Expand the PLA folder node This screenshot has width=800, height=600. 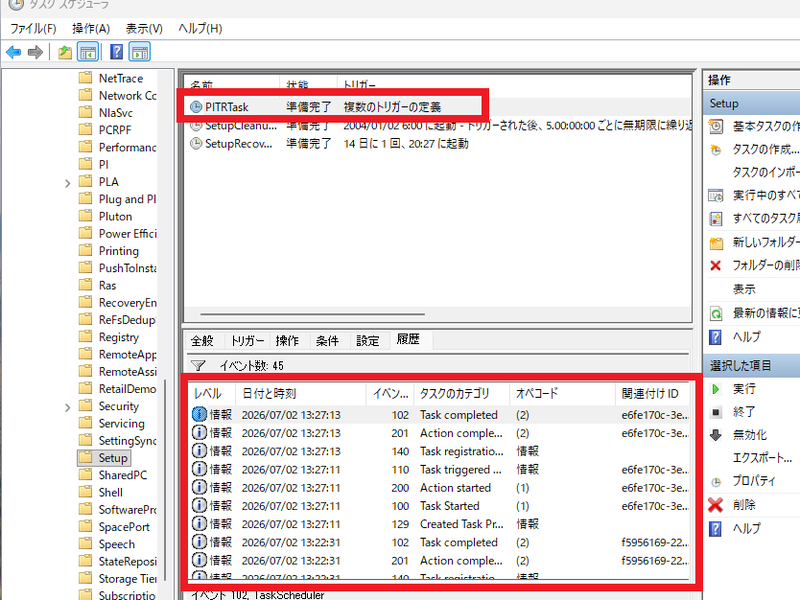click(x=67, y=183)
